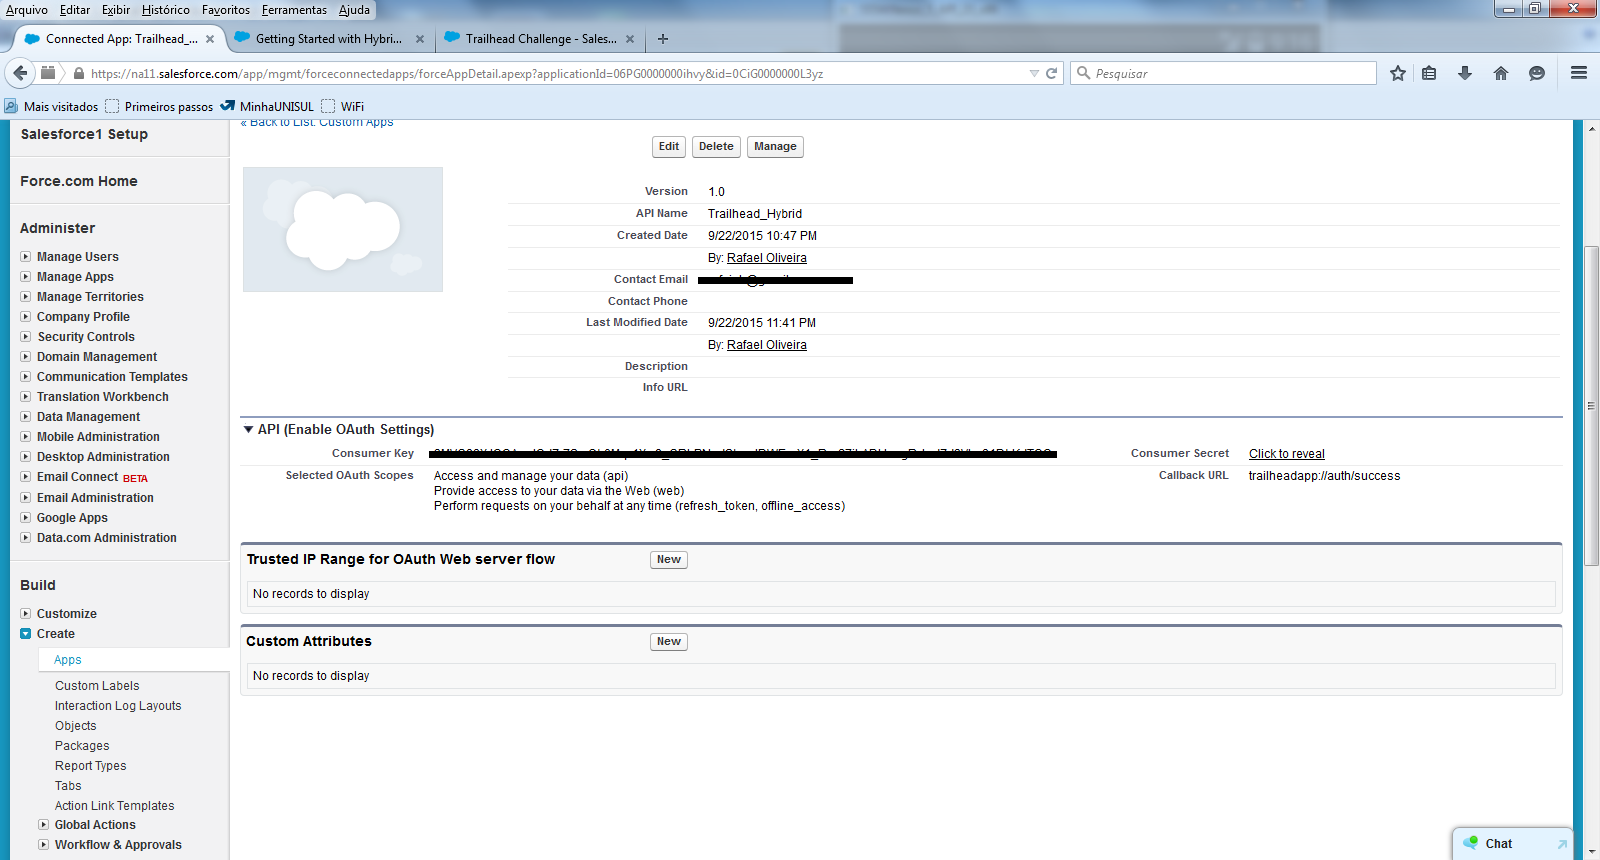Screen dimensions: 1600x860
Task: Click the Manage button
Action: pos(775,147)
